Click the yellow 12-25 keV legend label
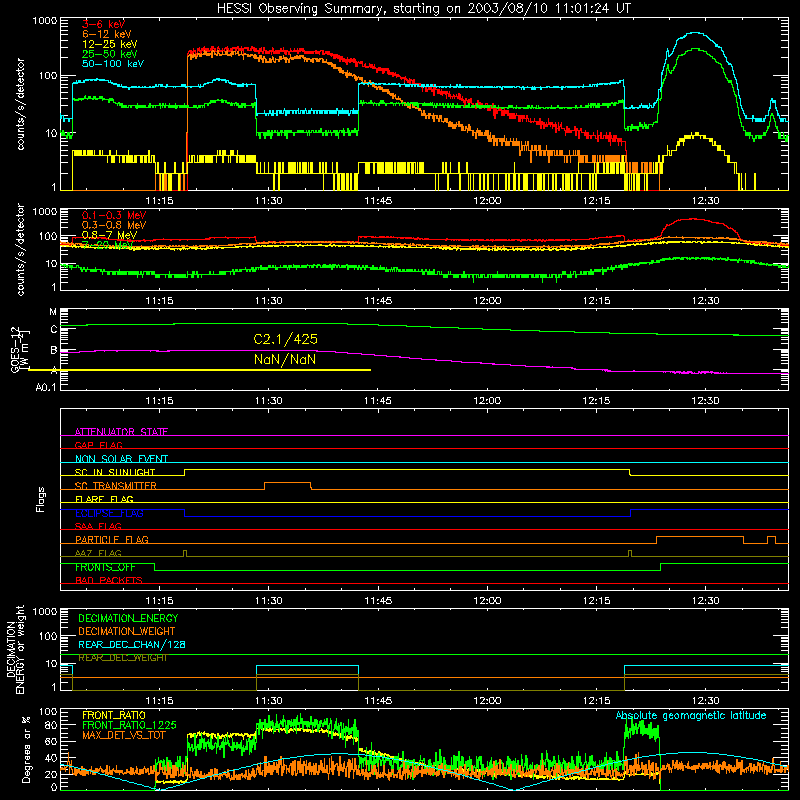 110,44
